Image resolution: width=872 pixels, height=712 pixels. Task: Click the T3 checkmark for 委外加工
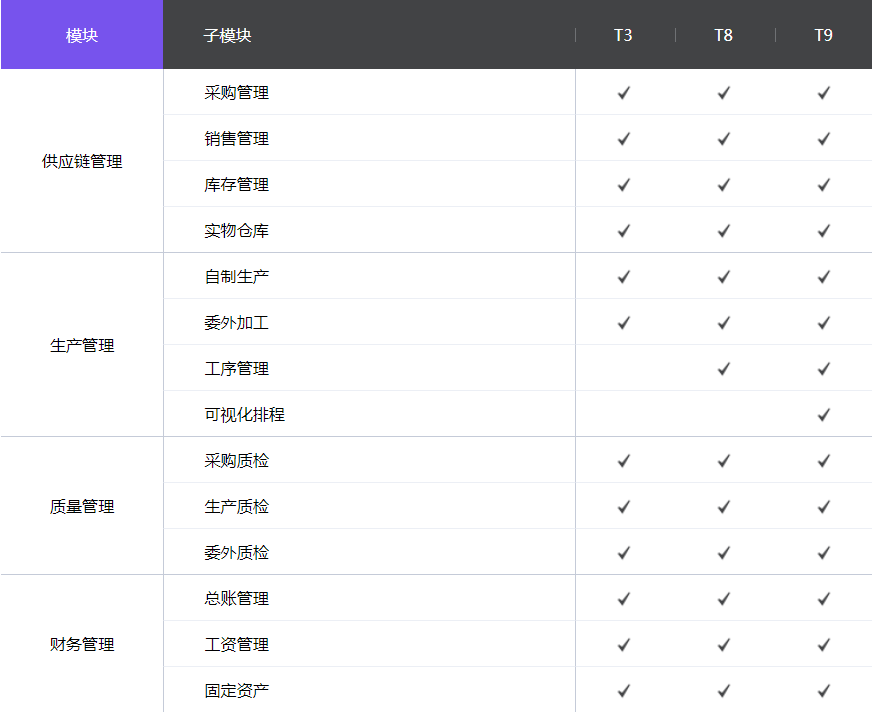pyautogui.click(x=624, y=323)
